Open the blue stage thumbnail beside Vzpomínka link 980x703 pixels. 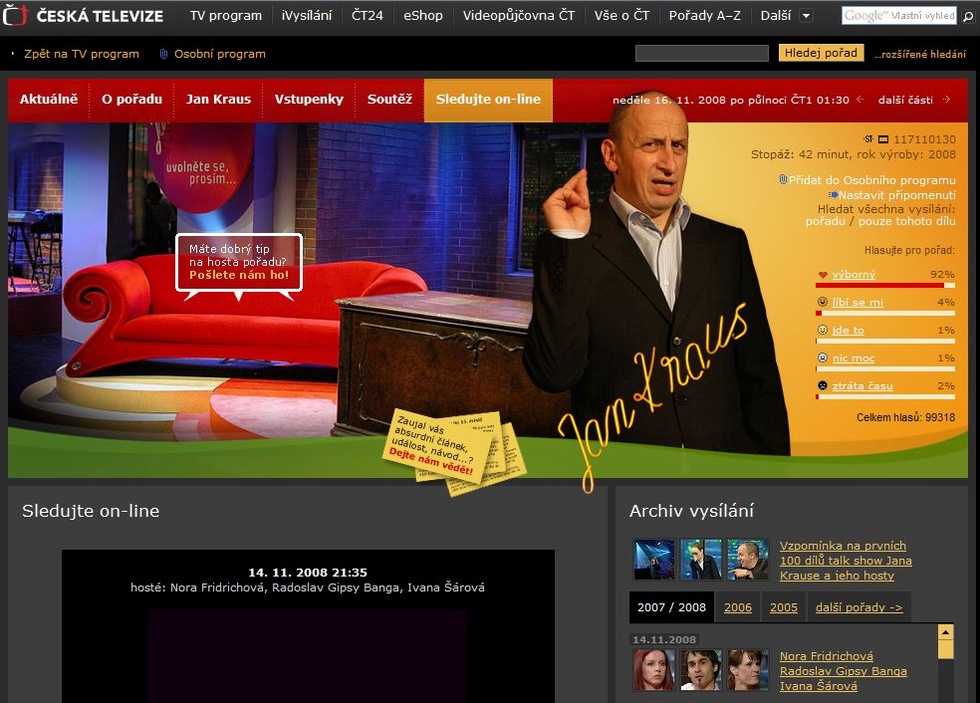[x=654, y=560]
